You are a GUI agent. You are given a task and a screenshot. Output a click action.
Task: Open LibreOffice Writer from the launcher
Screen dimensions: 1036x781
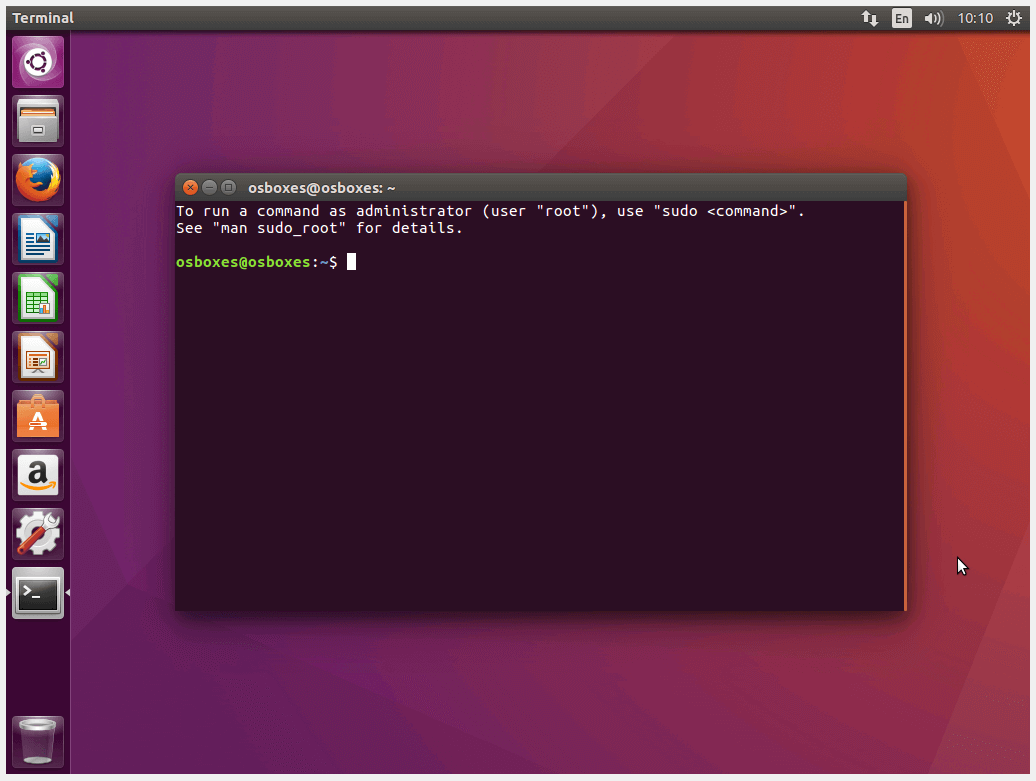click(x=38, y=240)
